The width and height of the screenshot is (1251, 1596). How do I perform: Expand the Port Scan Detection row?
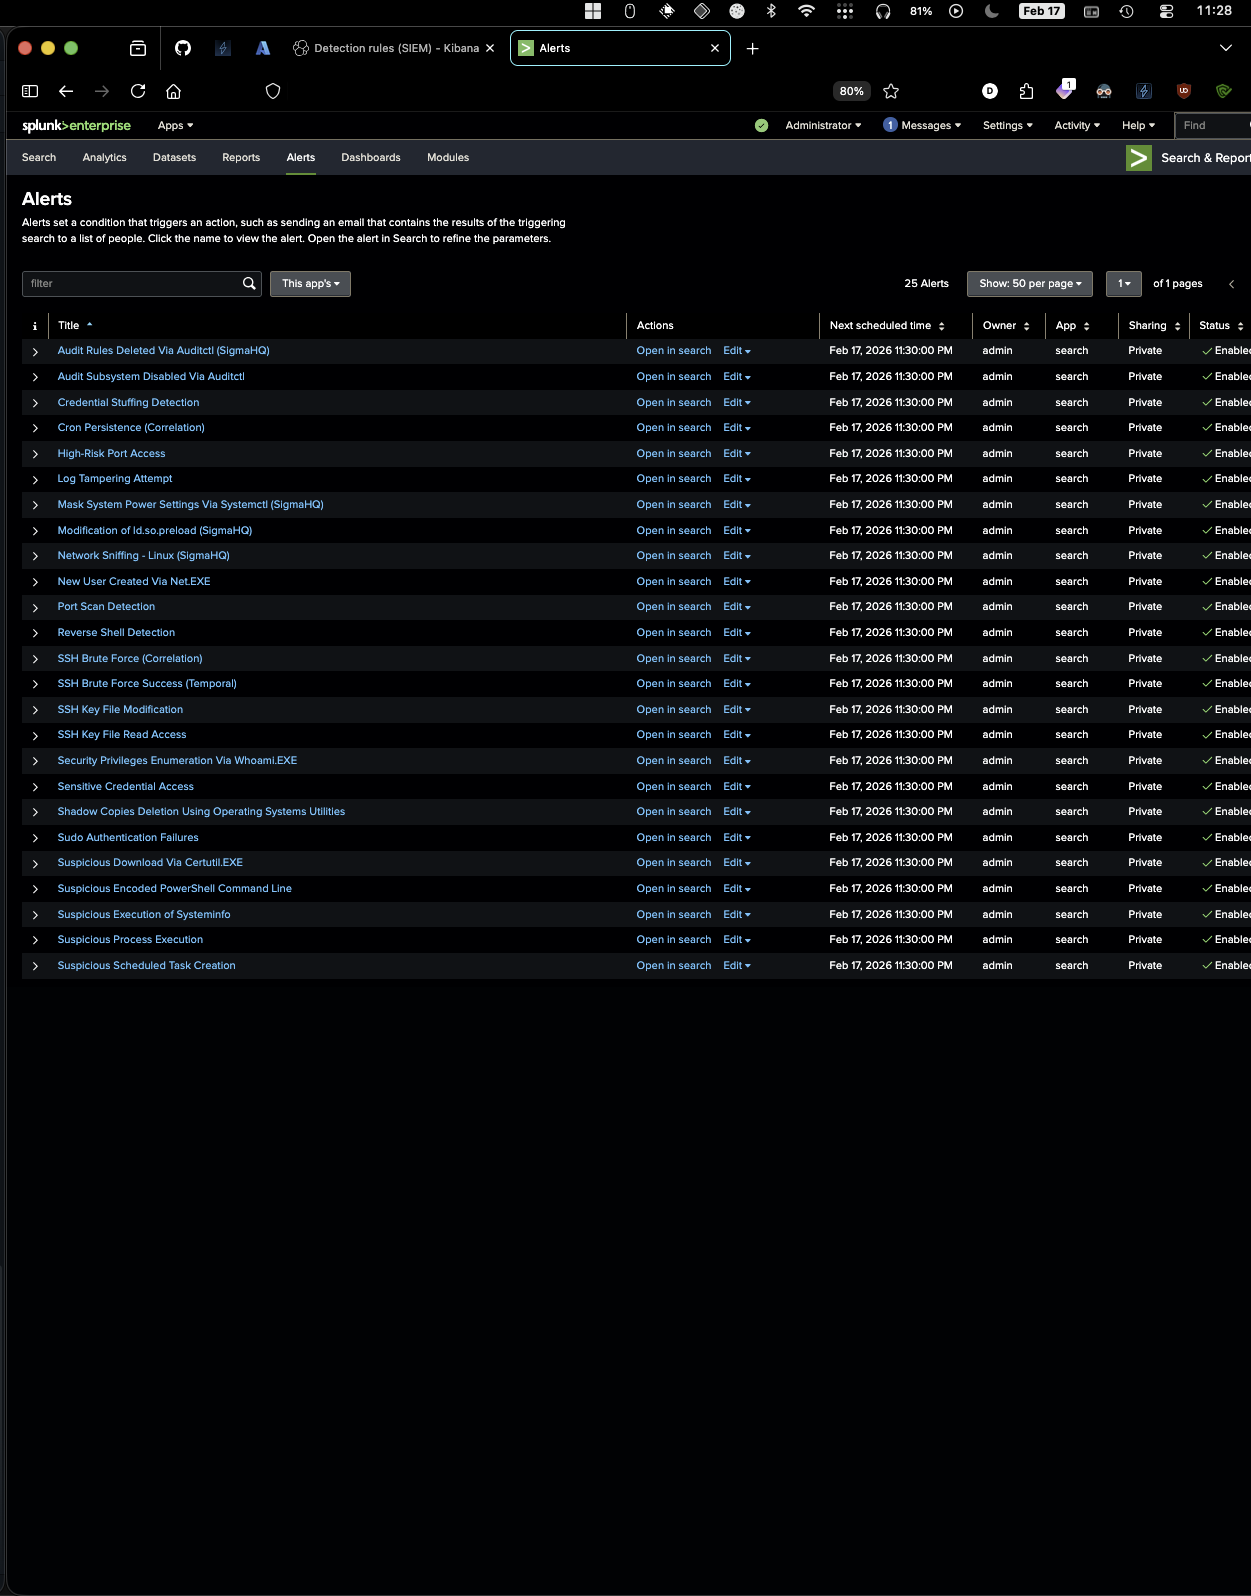coord(35,608)
